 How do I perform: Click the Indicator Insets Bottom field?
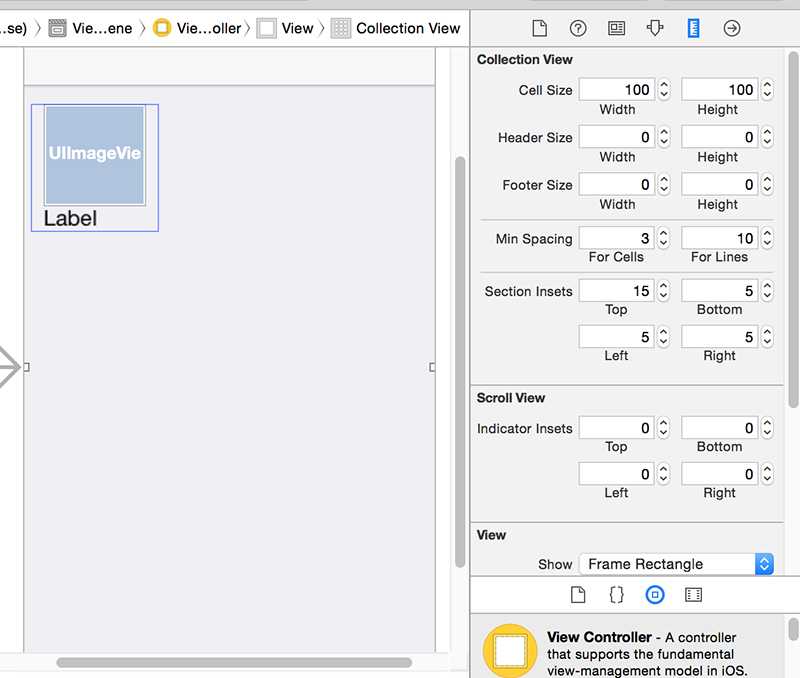coord(719,428)
